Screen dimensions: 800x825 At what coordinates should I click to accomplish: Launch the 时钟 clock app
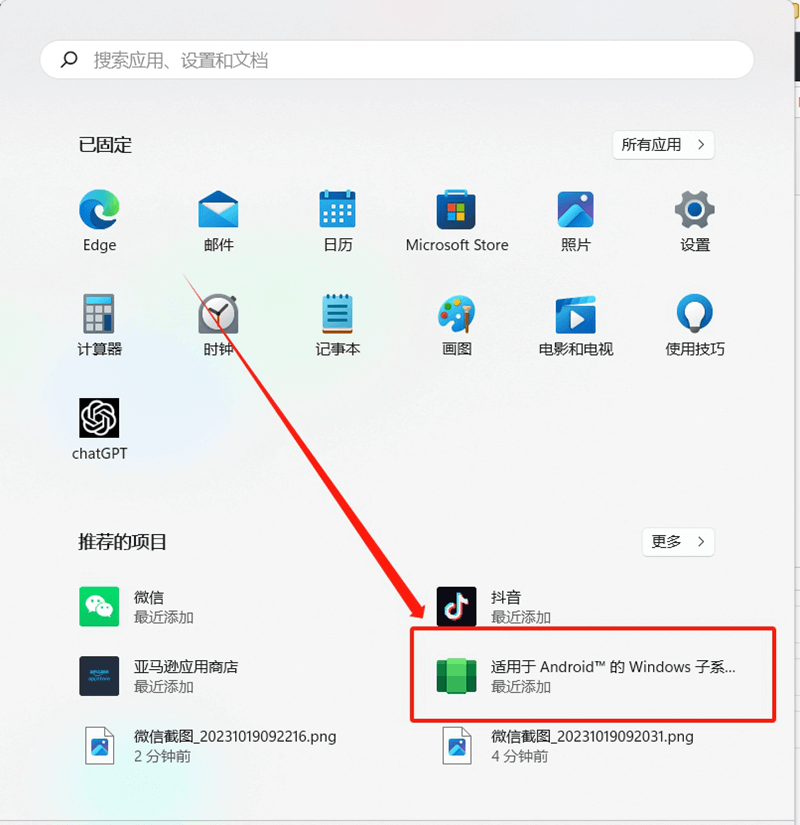[218, 314]
